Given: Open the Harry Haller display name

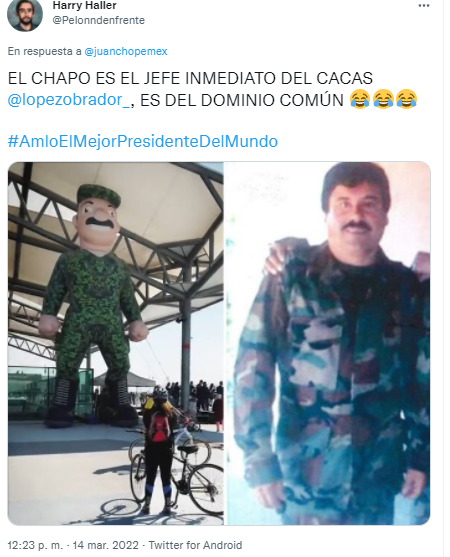Looking at the screenshot, I should (85, 5).
